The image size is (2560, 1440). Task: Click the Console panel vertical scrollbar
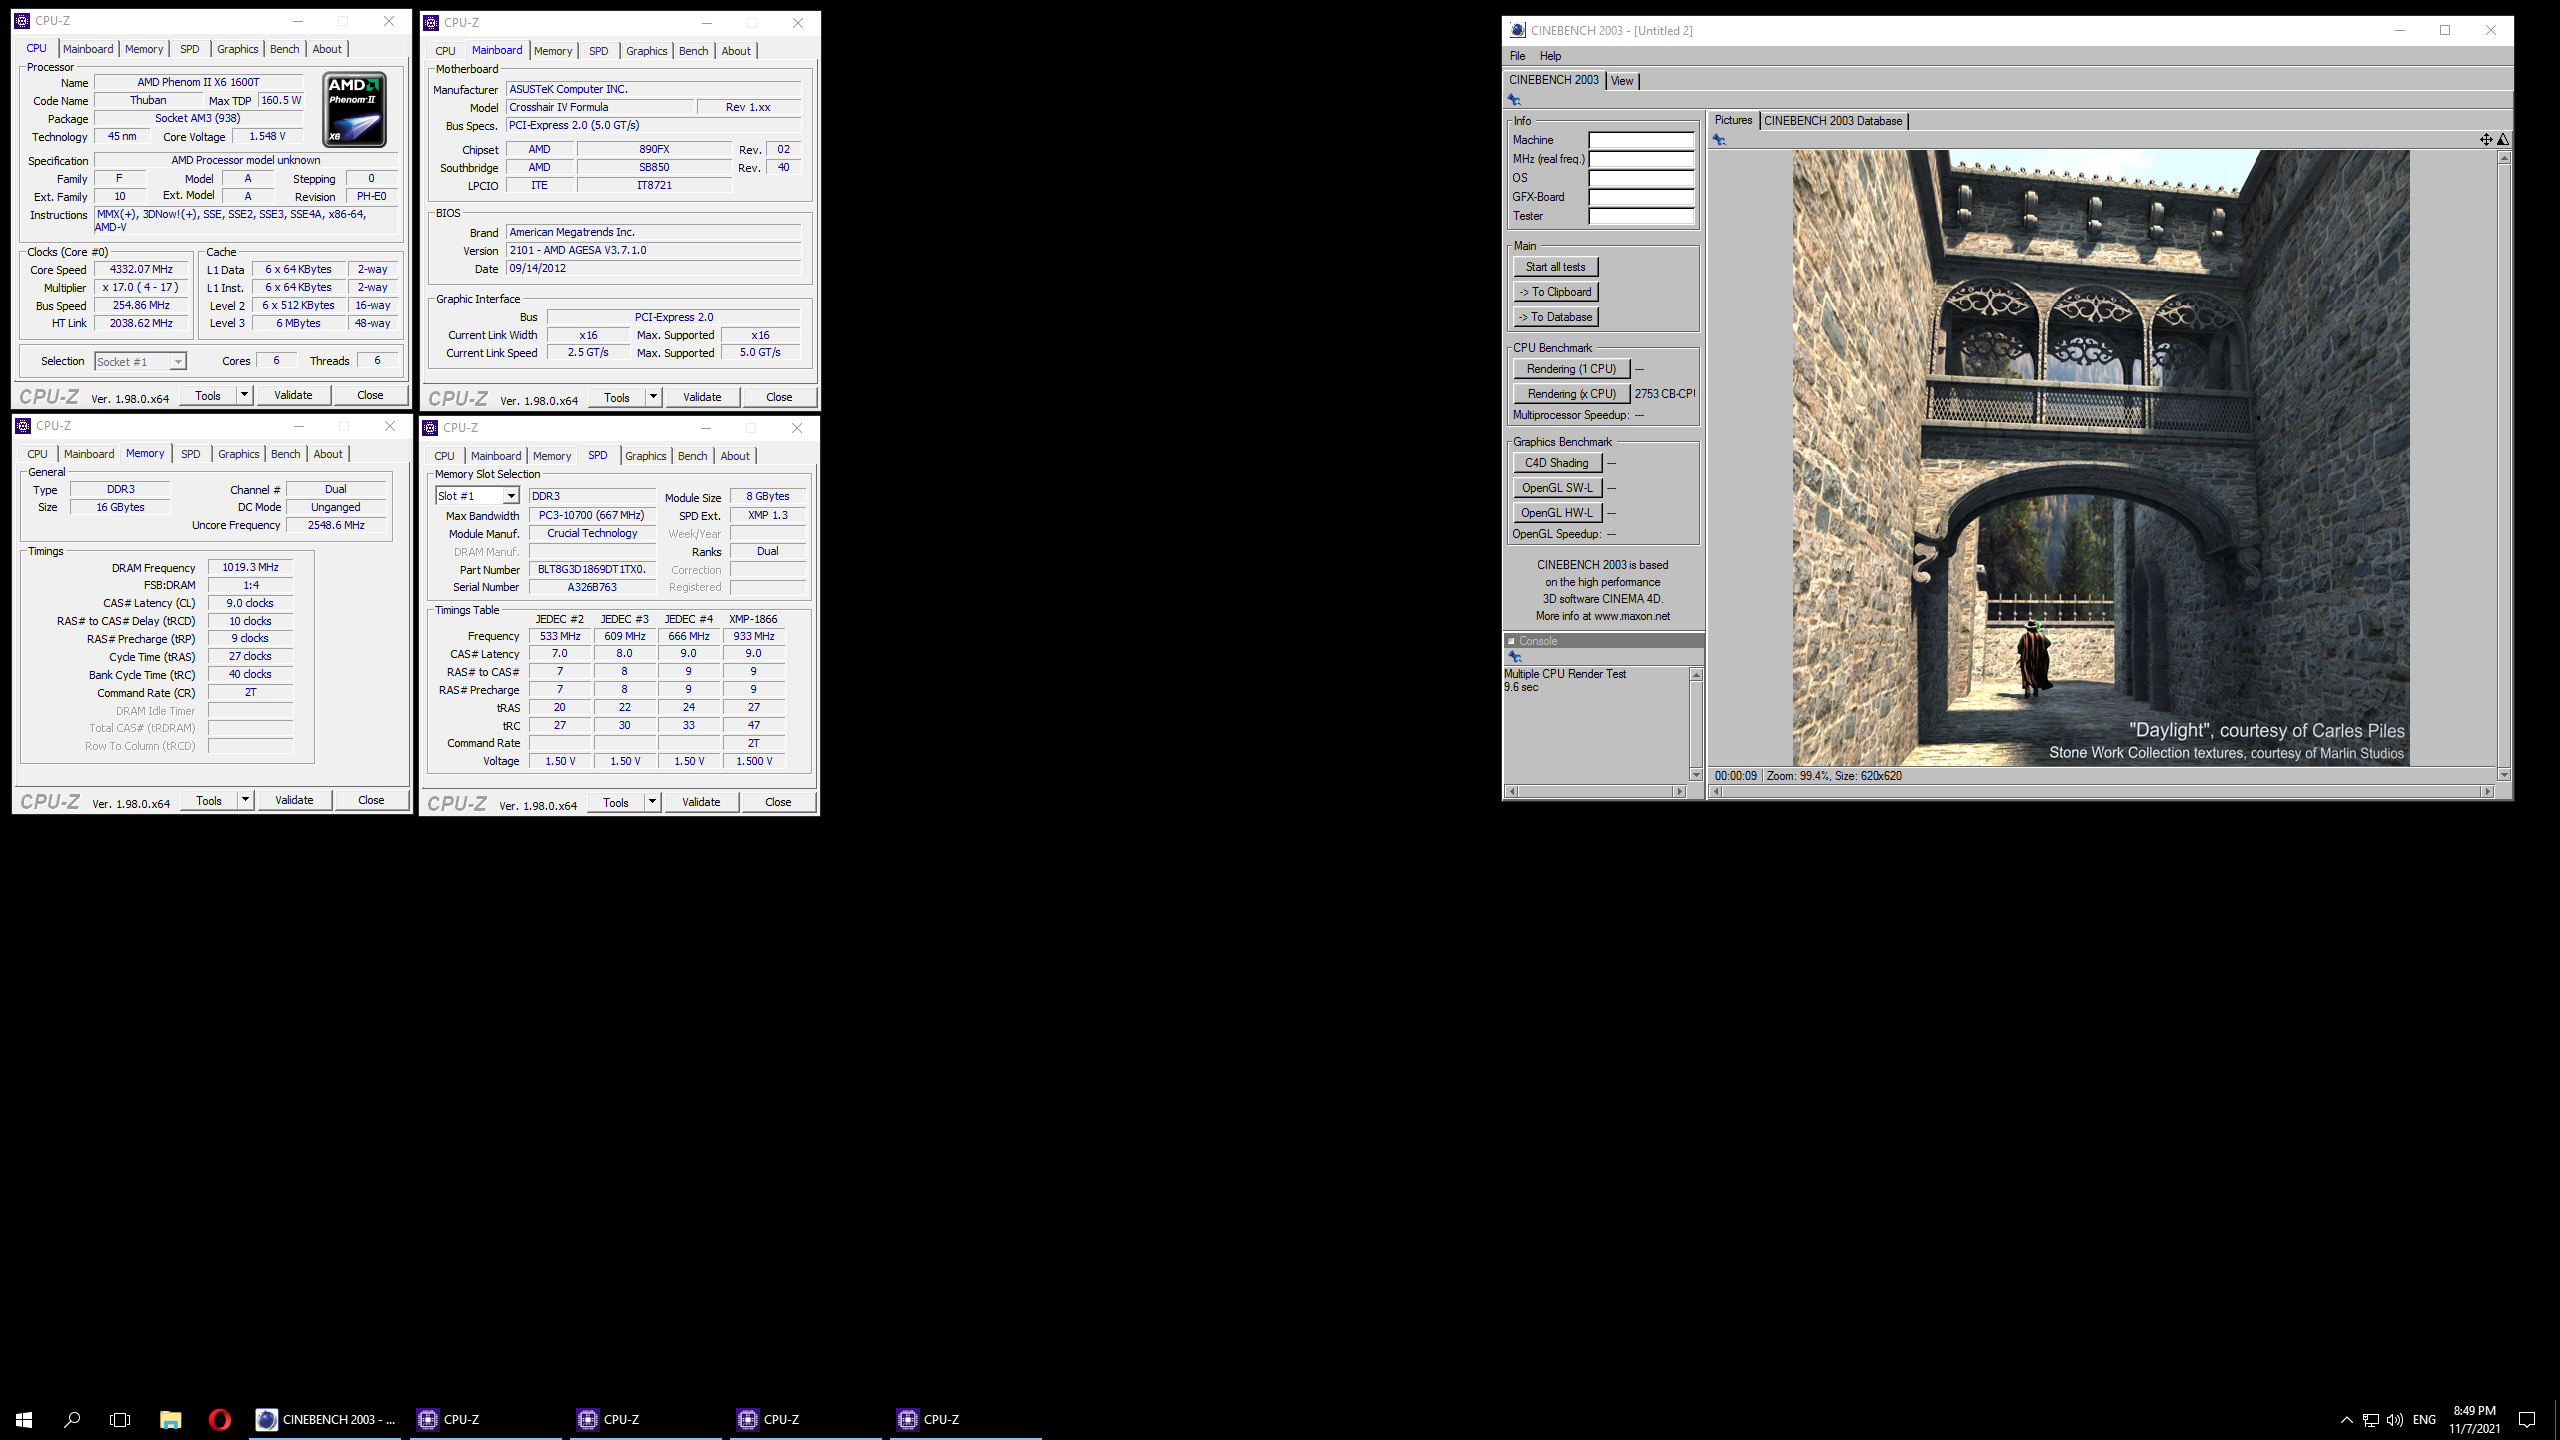(1696, 725)
